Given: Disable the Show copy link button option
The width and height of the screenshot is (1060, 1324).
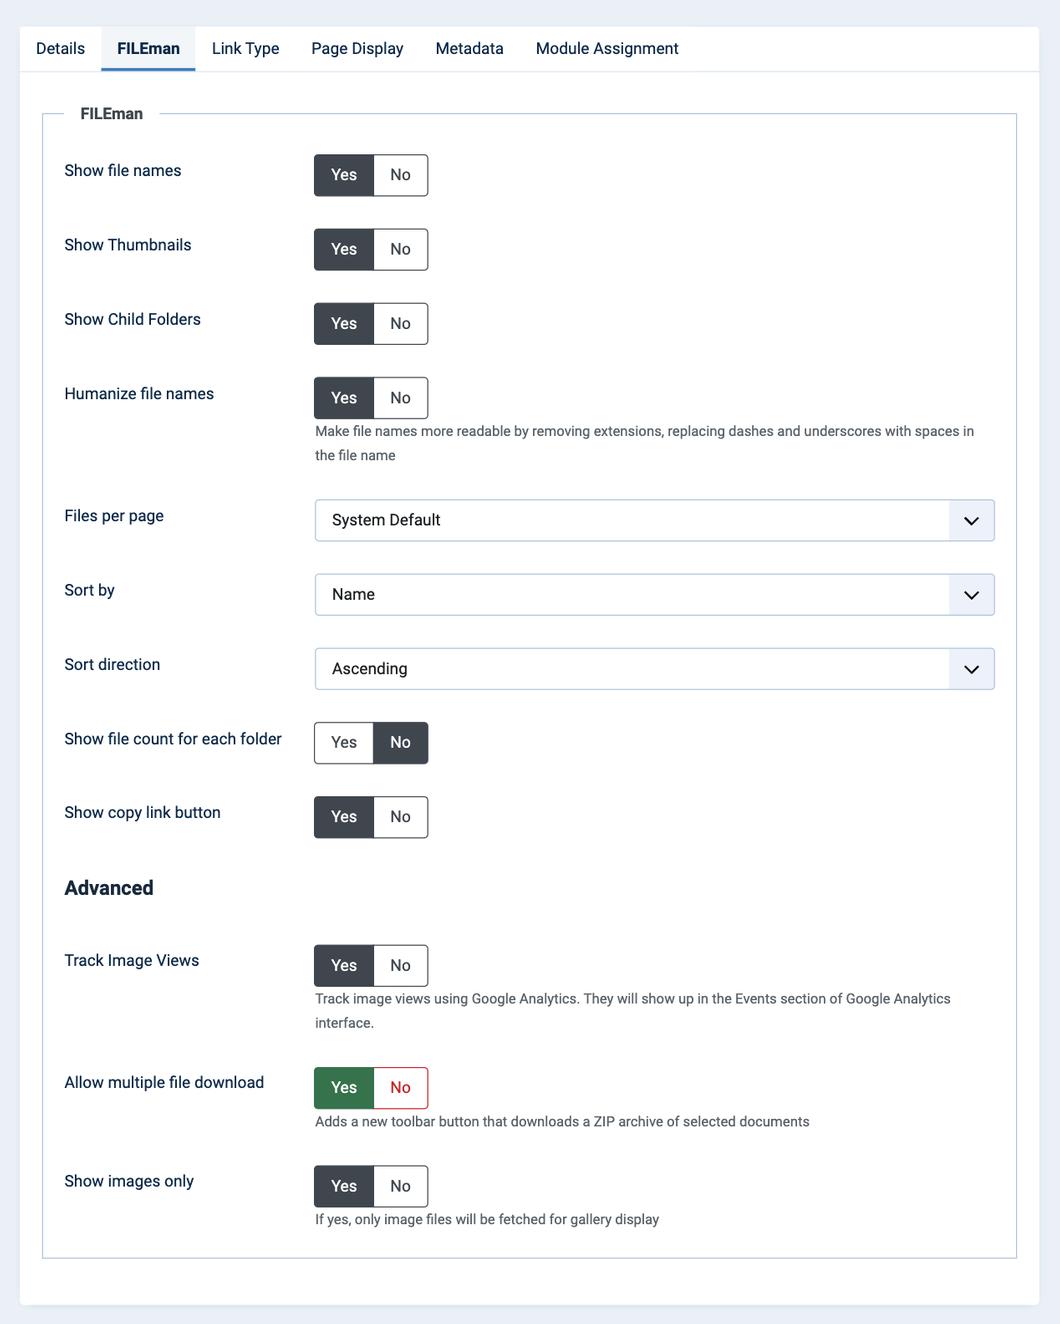Looking at the screenshot, I should pos(401,817).
